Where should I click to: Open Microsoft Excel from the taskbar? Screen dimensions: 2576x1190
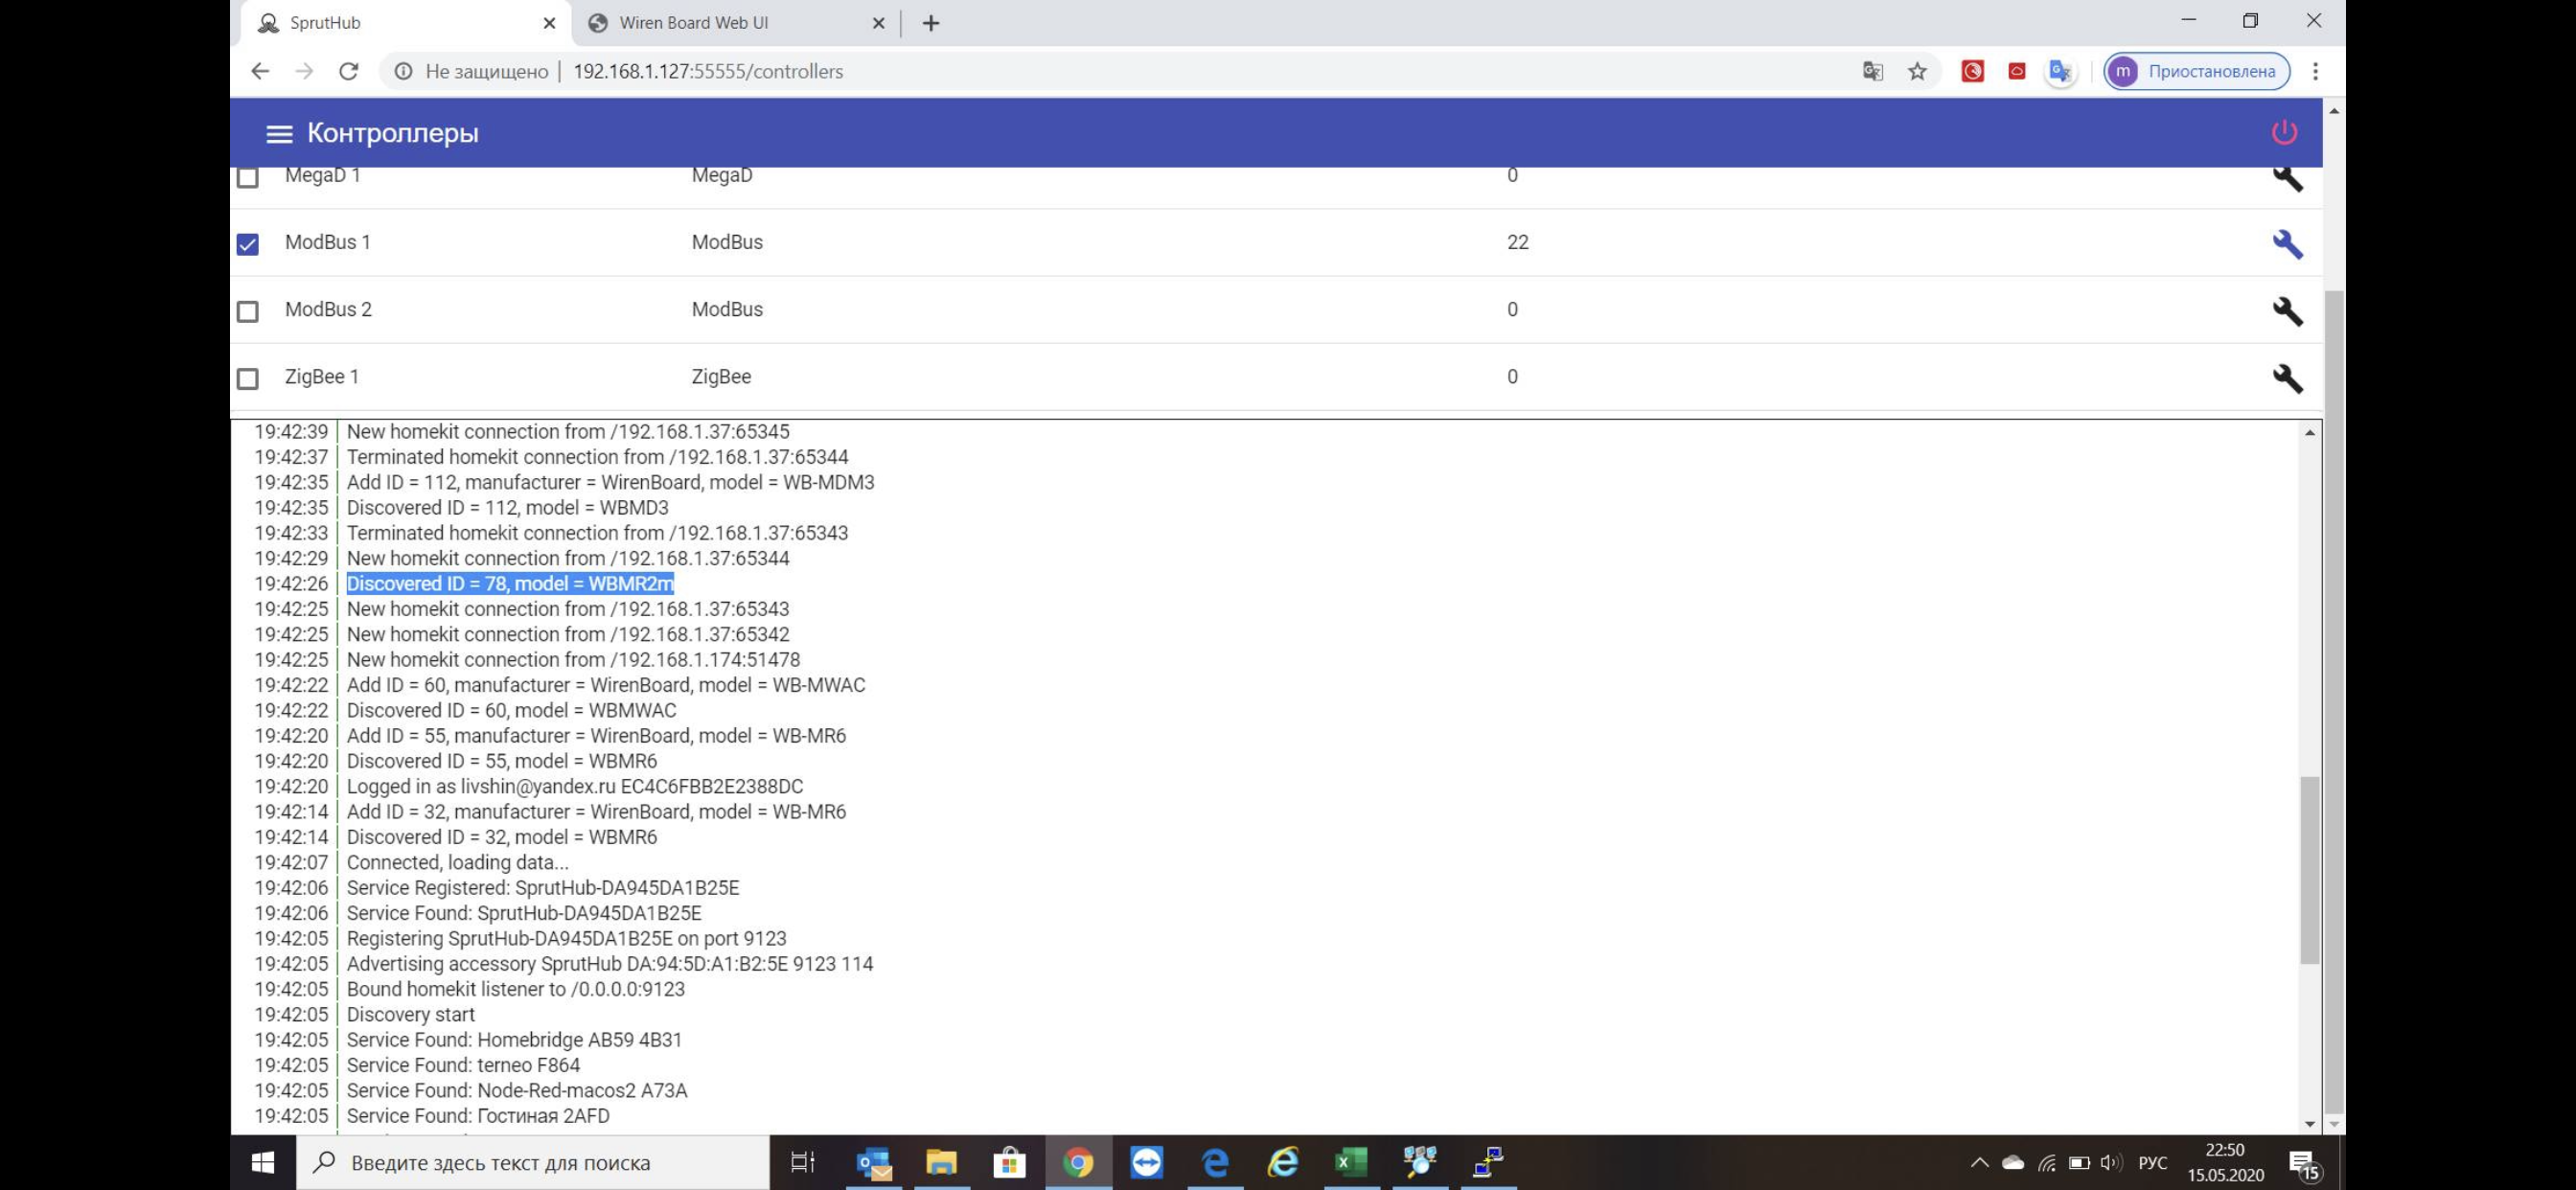(x=1351, y=1163)
